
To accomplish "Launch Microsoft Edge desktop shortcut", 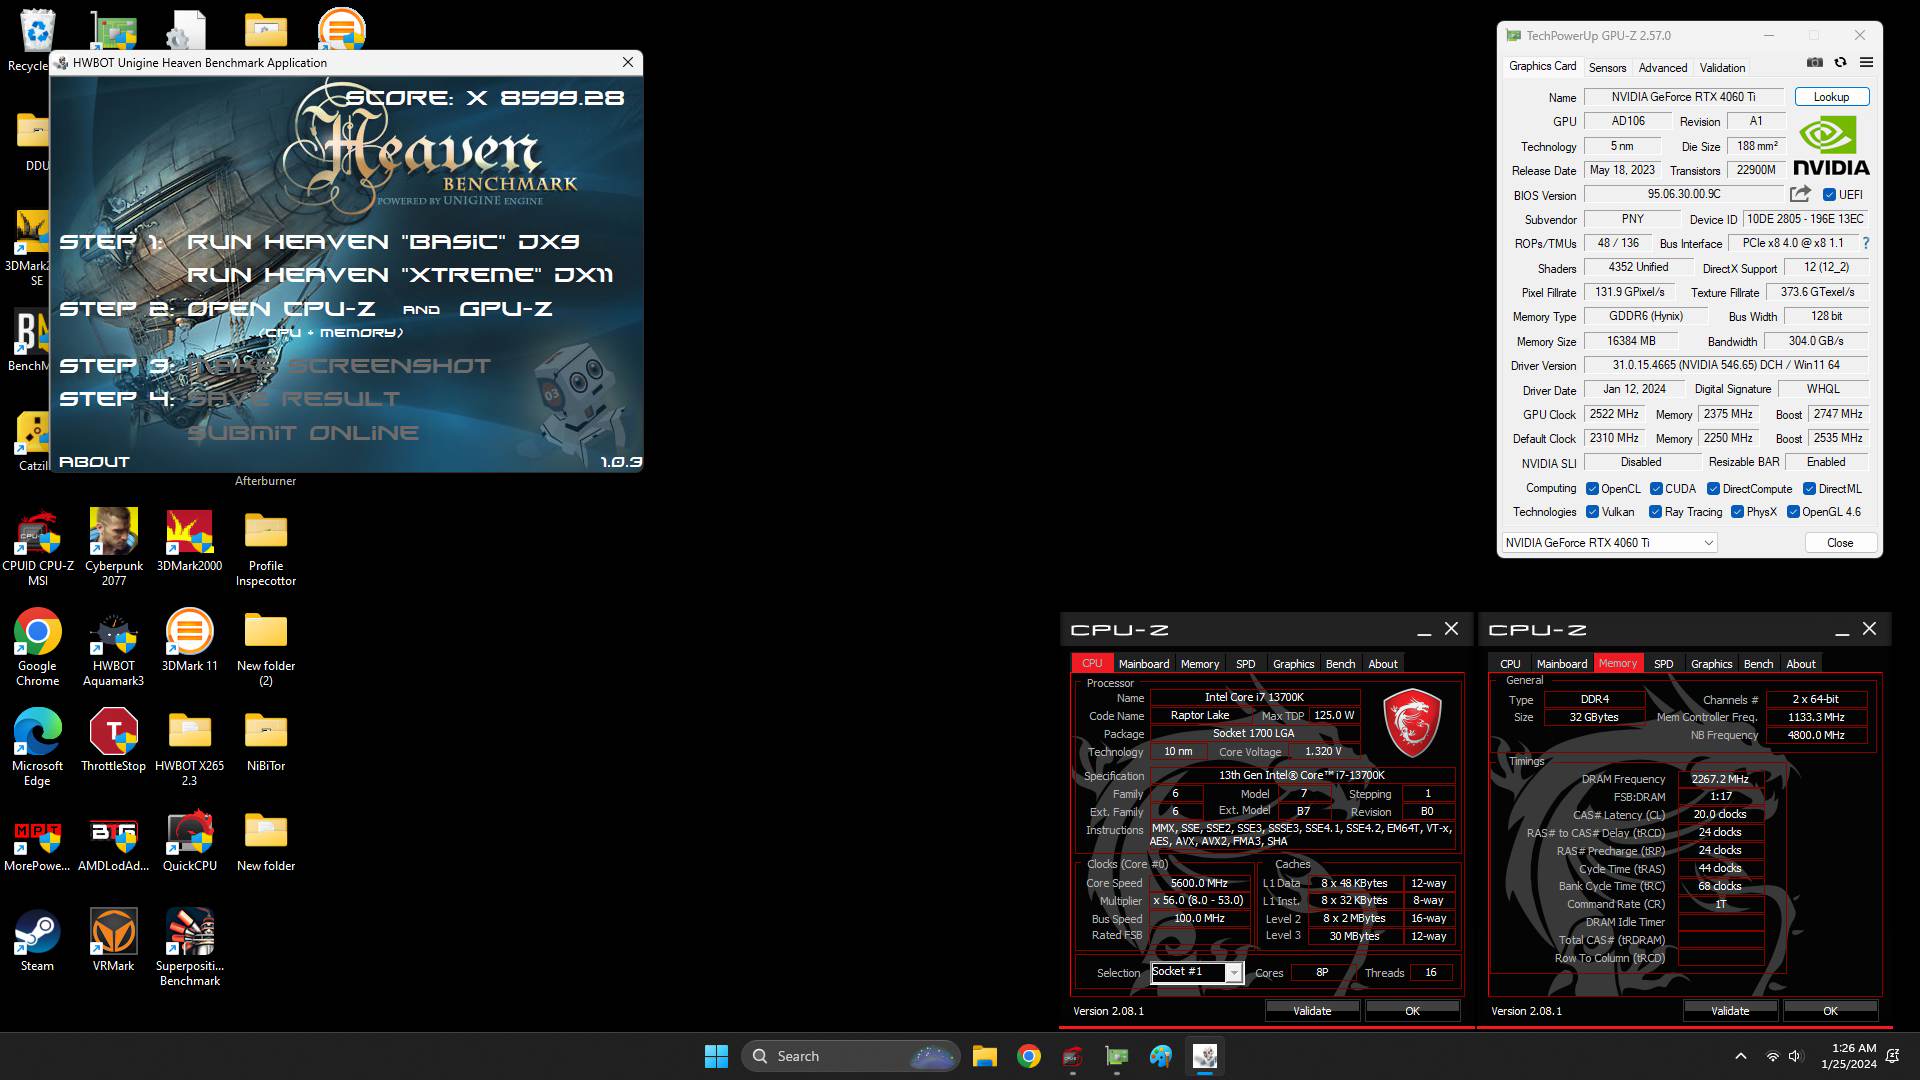I will [38, 746].
